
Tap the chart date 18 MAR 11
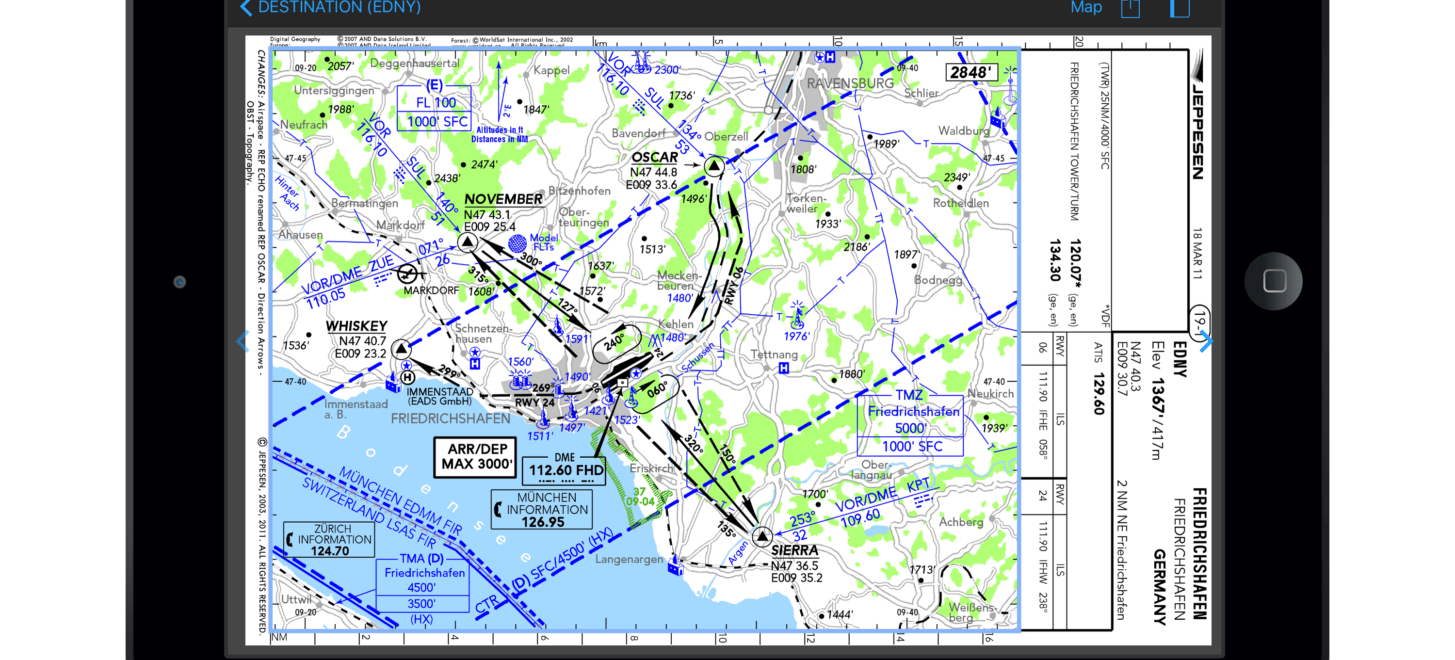click(x=1197, y=256)
